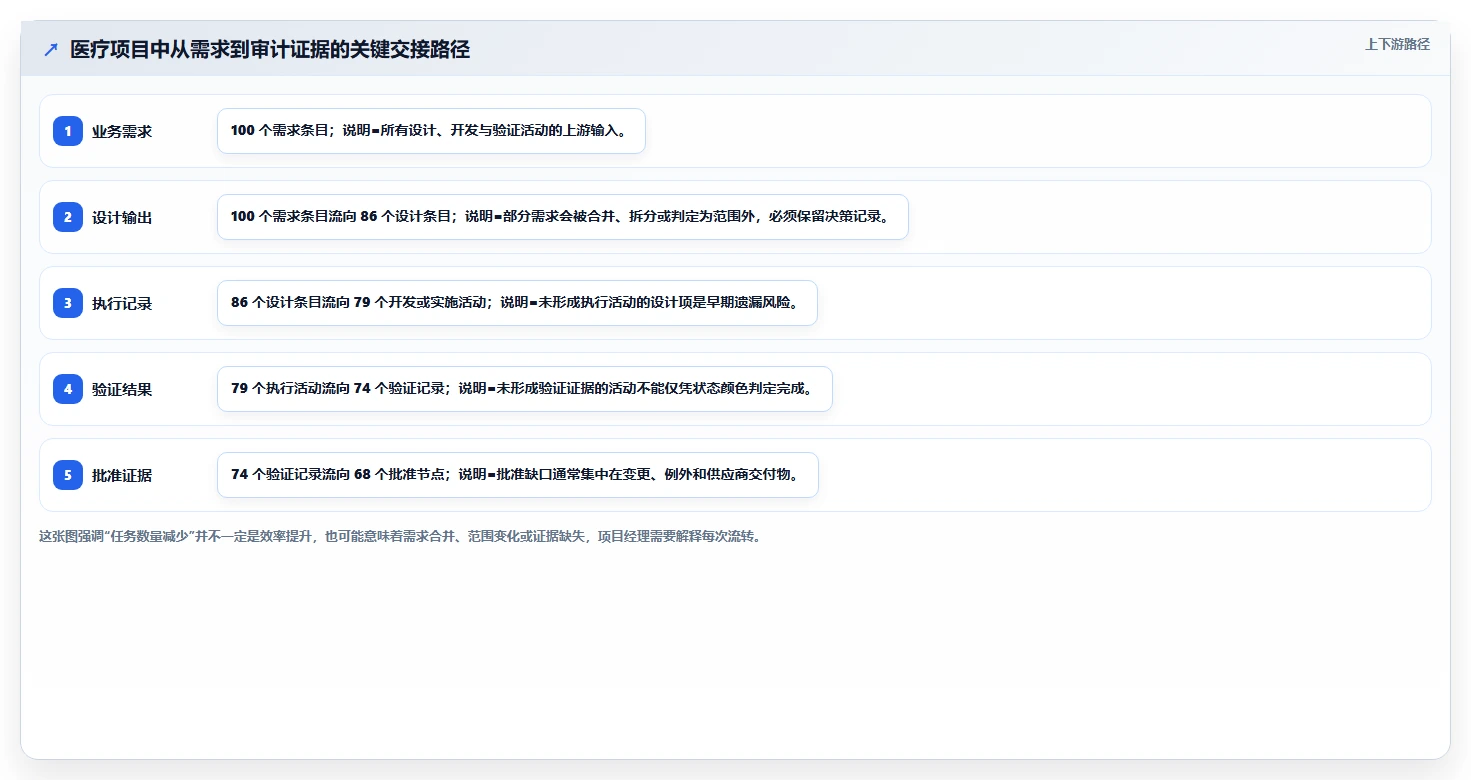Click the step 1 number badge

(x=68, y=131)
